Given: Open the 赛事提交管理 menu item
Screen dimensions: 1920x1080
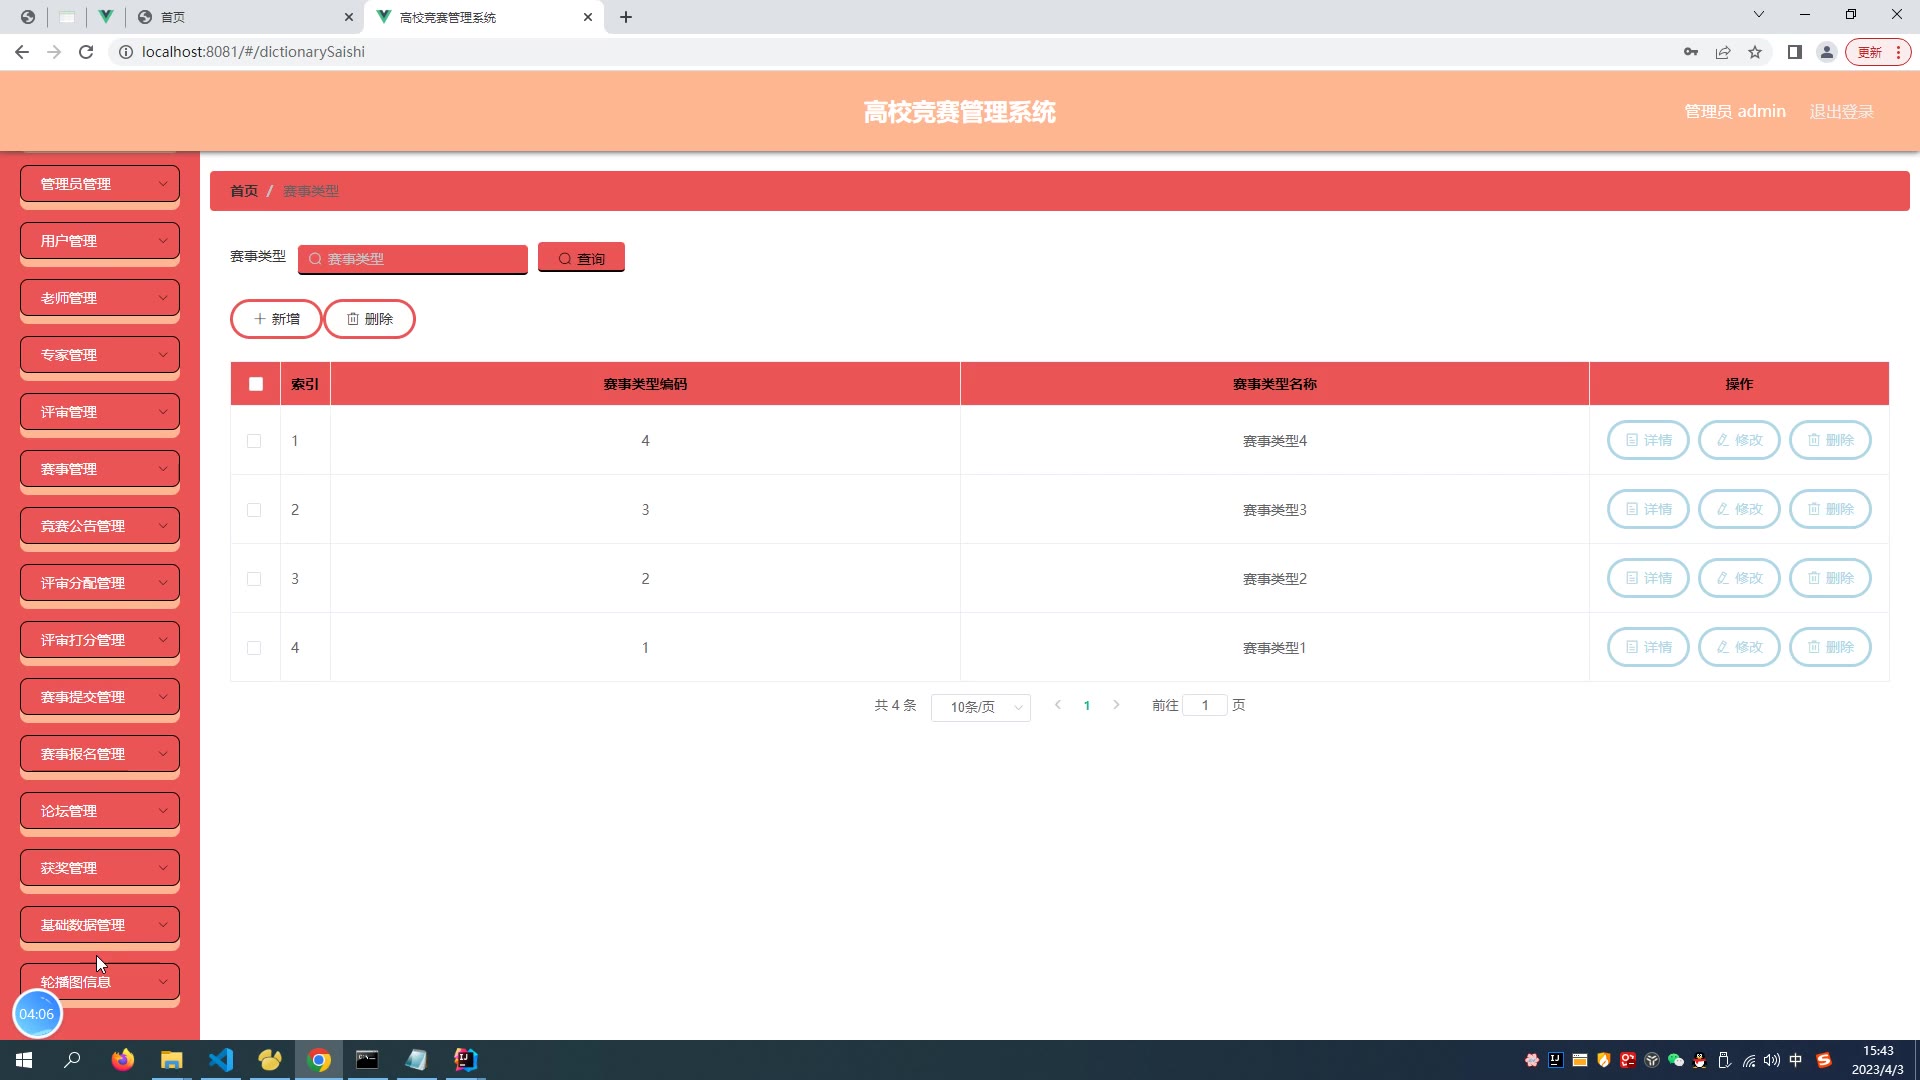Looking at the screenshot, I should tap(100, 697).
